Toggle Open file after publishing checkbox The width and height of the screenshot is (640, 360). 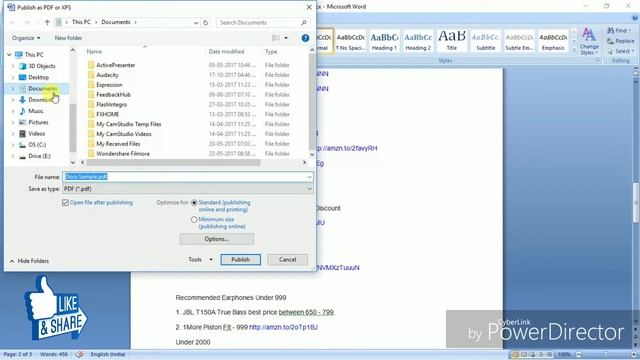pyautogui.click(x=65, y=202)
